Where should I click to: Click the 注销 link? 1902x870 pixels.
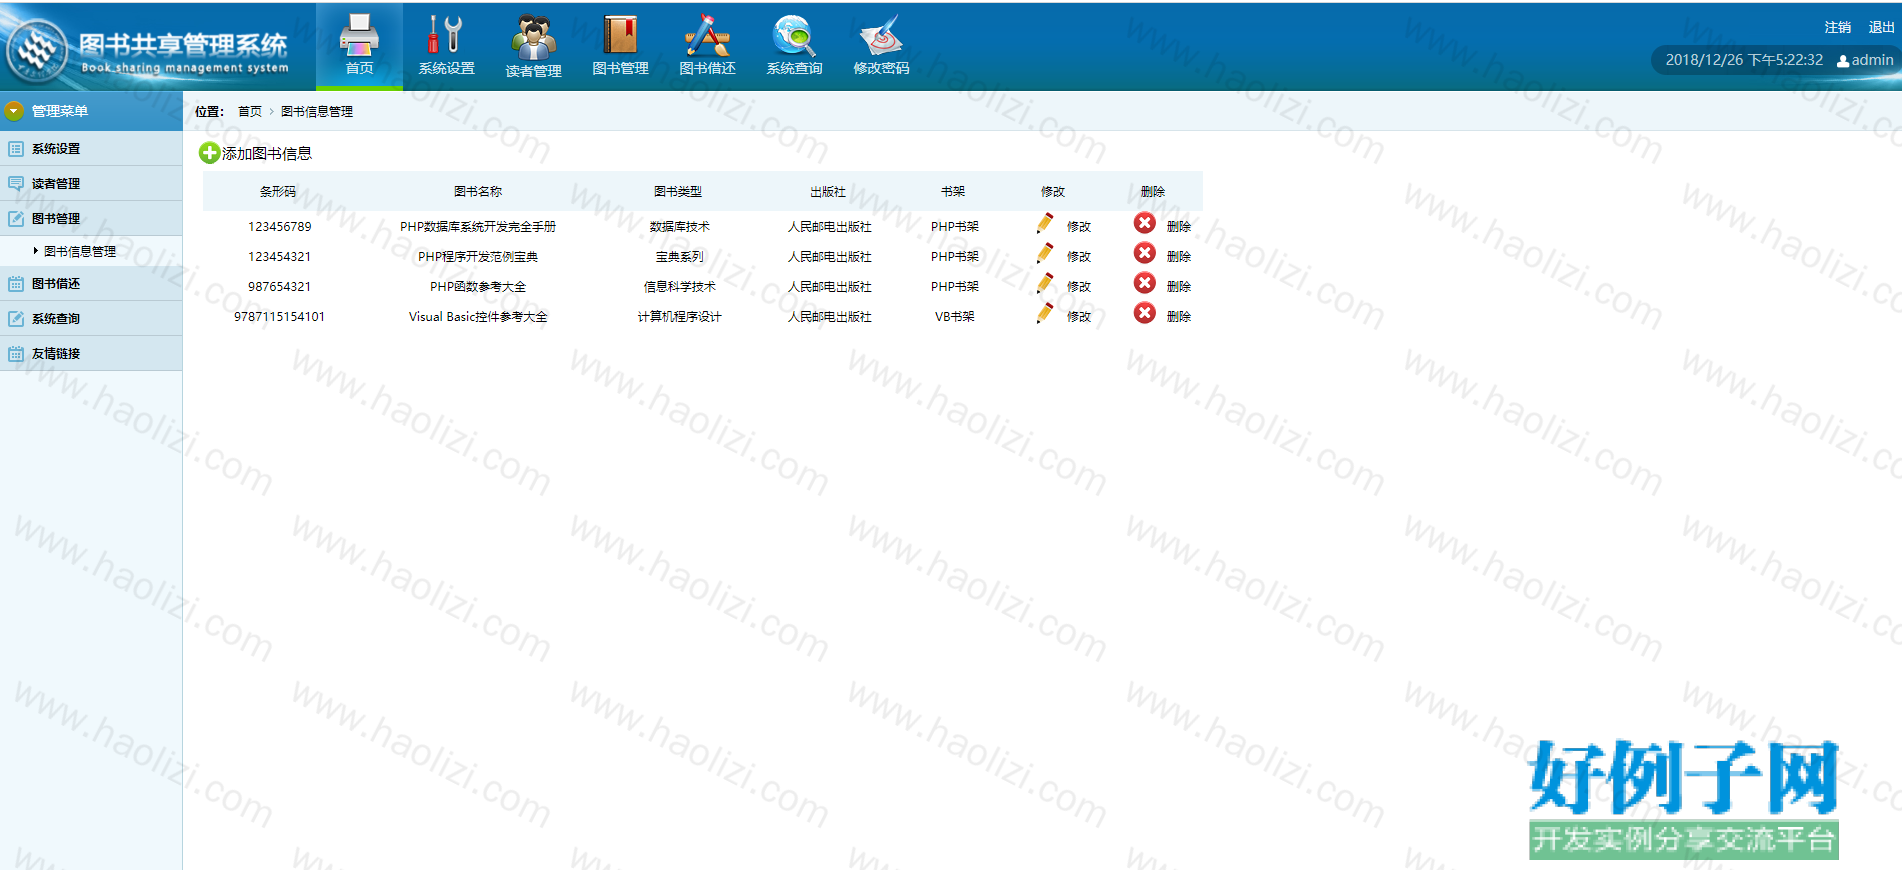pyautogui.click(x=1838, y=27)
